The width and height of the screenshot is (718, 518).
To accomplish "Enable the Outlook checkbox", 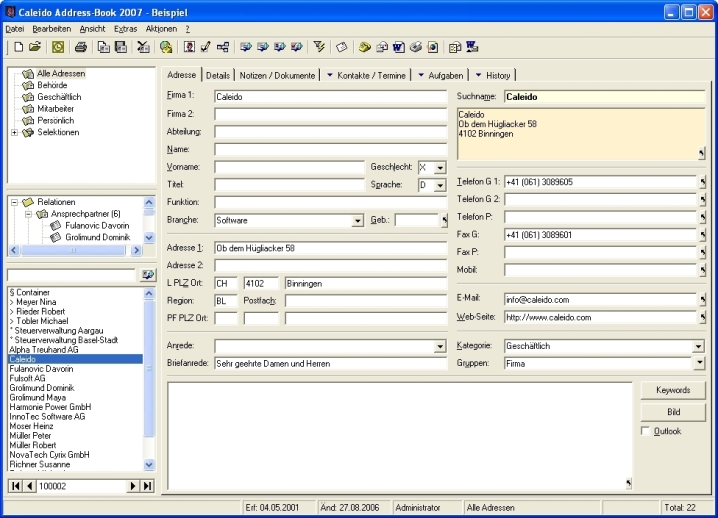I will [645, 431].
